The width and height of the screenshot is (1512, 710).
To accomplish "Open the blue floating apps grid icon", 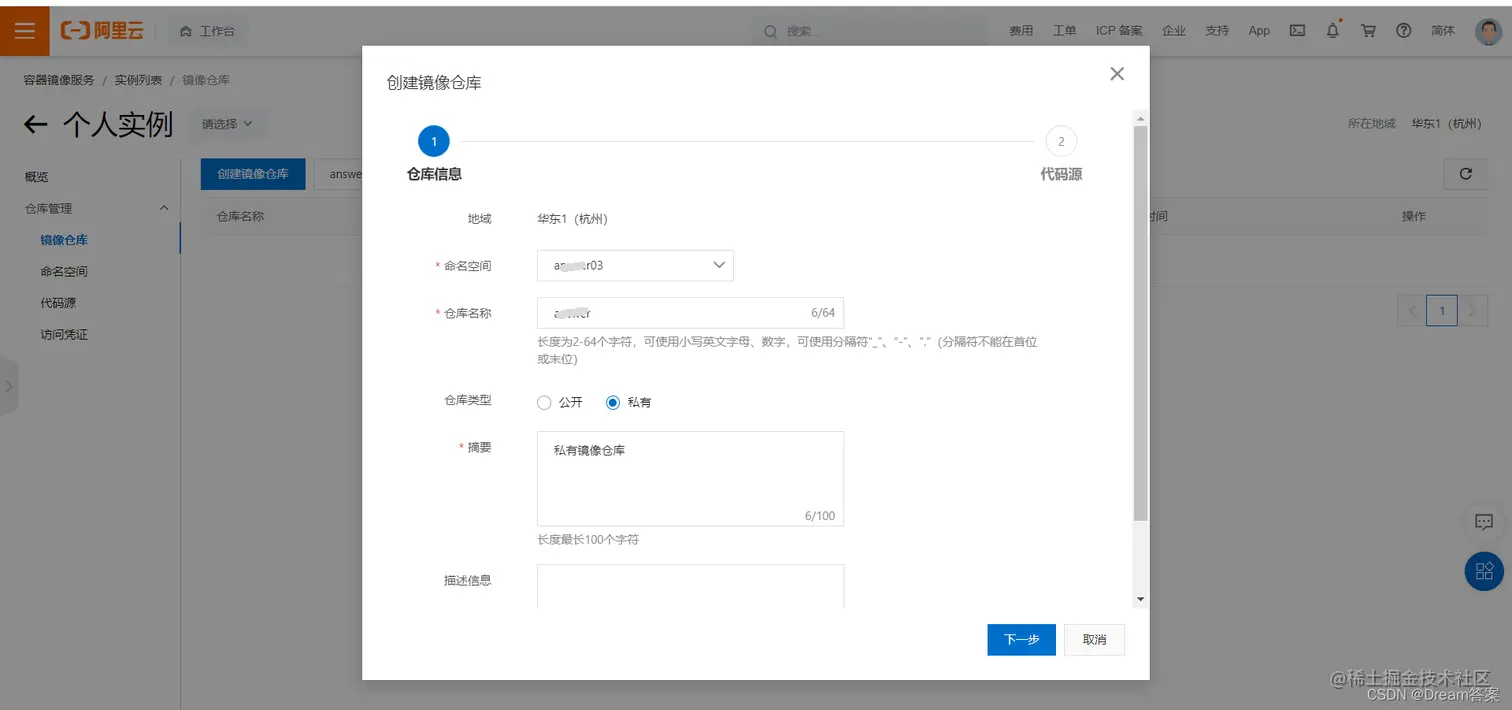I will (x=1484, y=571).
